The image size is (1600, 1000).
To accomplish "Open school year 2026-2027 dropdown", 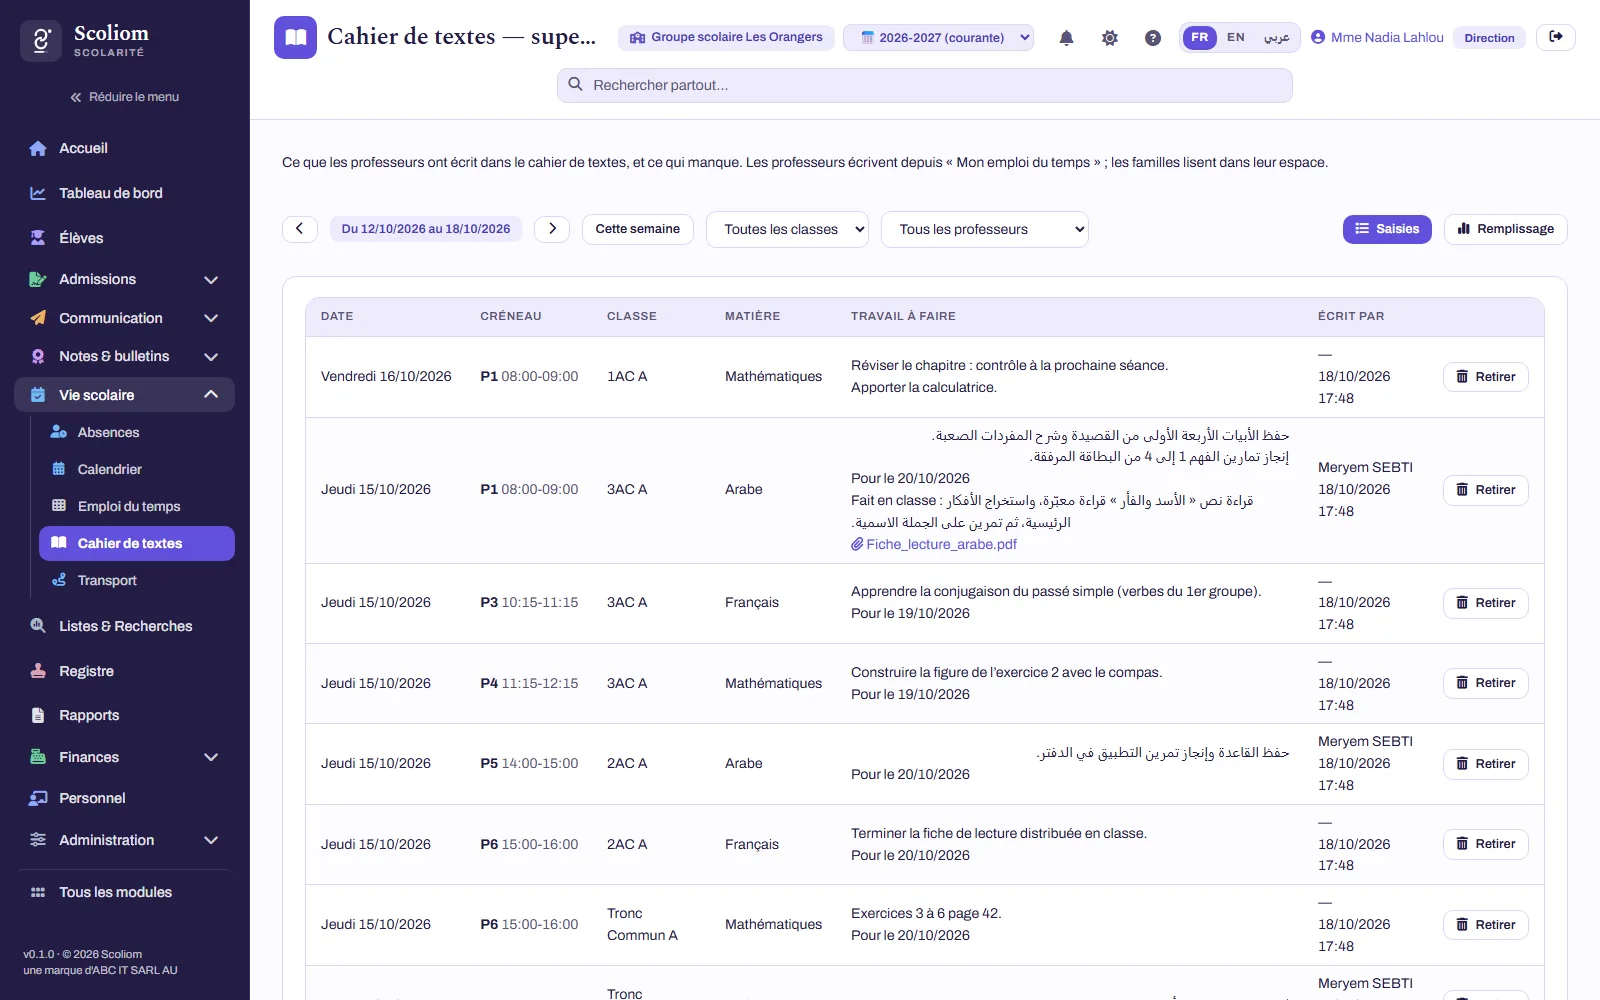I will click(x=938, y=38).
